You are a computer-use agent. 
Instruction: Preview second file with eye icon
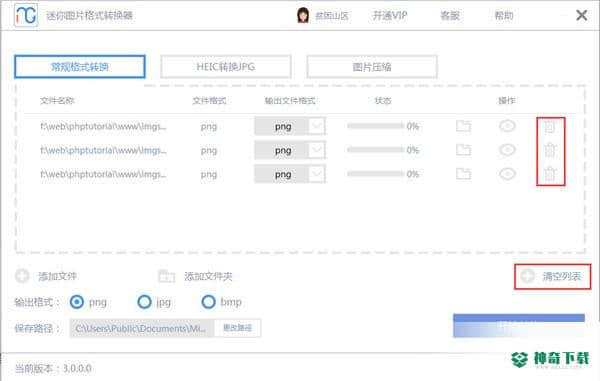coord(507,150)
